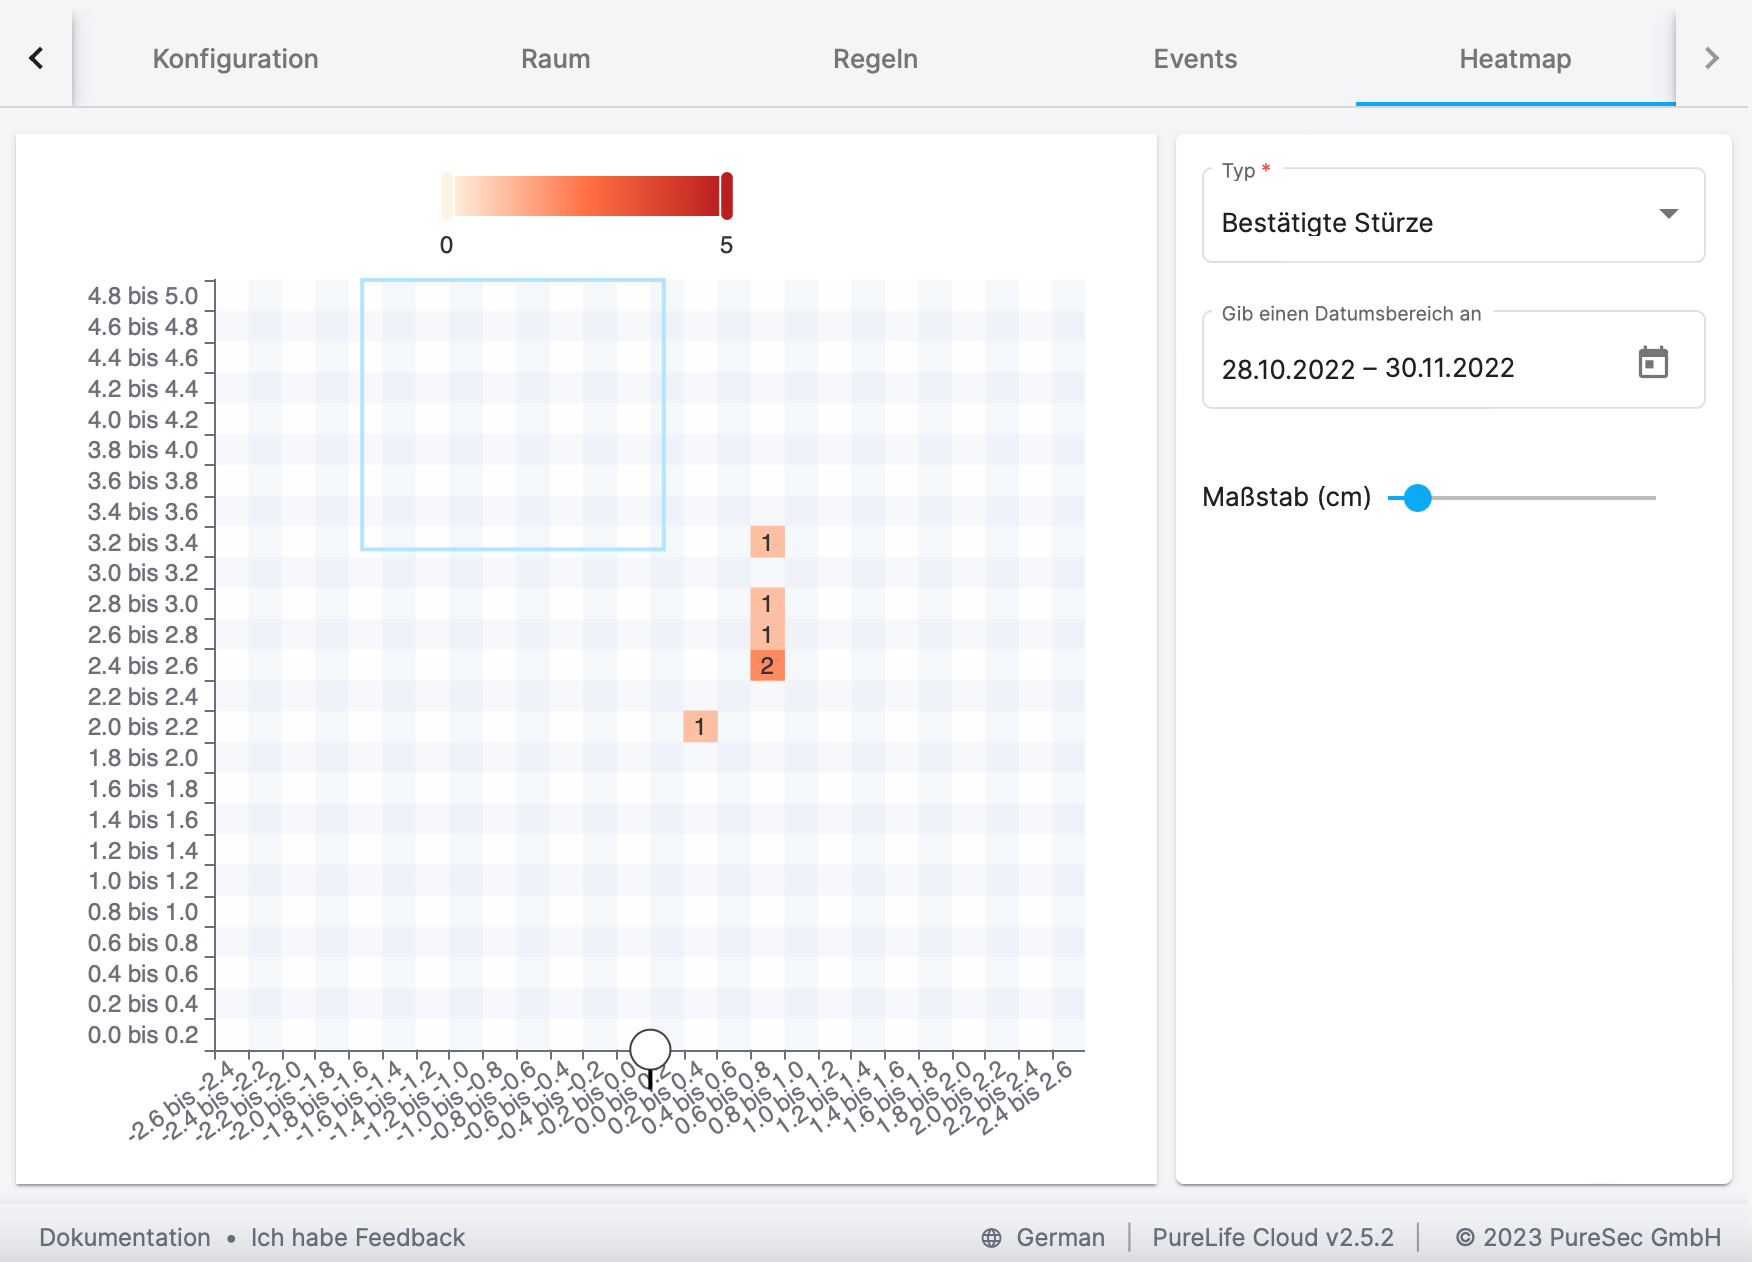
Task: Click the heatmap cell showing value 2
Action: (x=767, y=666)
